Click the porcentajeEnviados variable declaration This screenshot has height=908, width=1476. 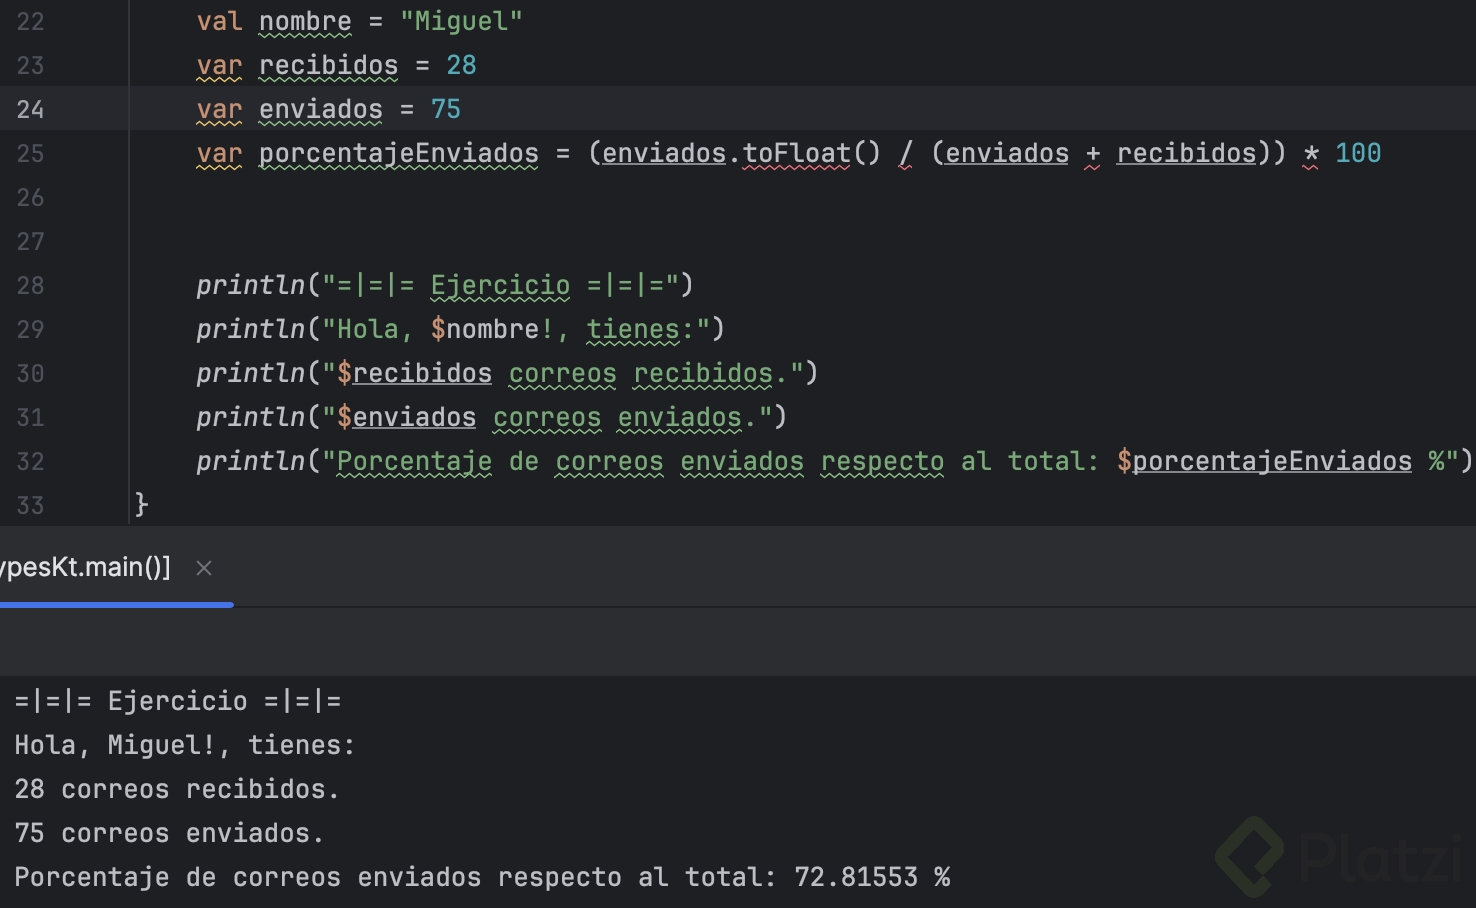pos(398,153)
